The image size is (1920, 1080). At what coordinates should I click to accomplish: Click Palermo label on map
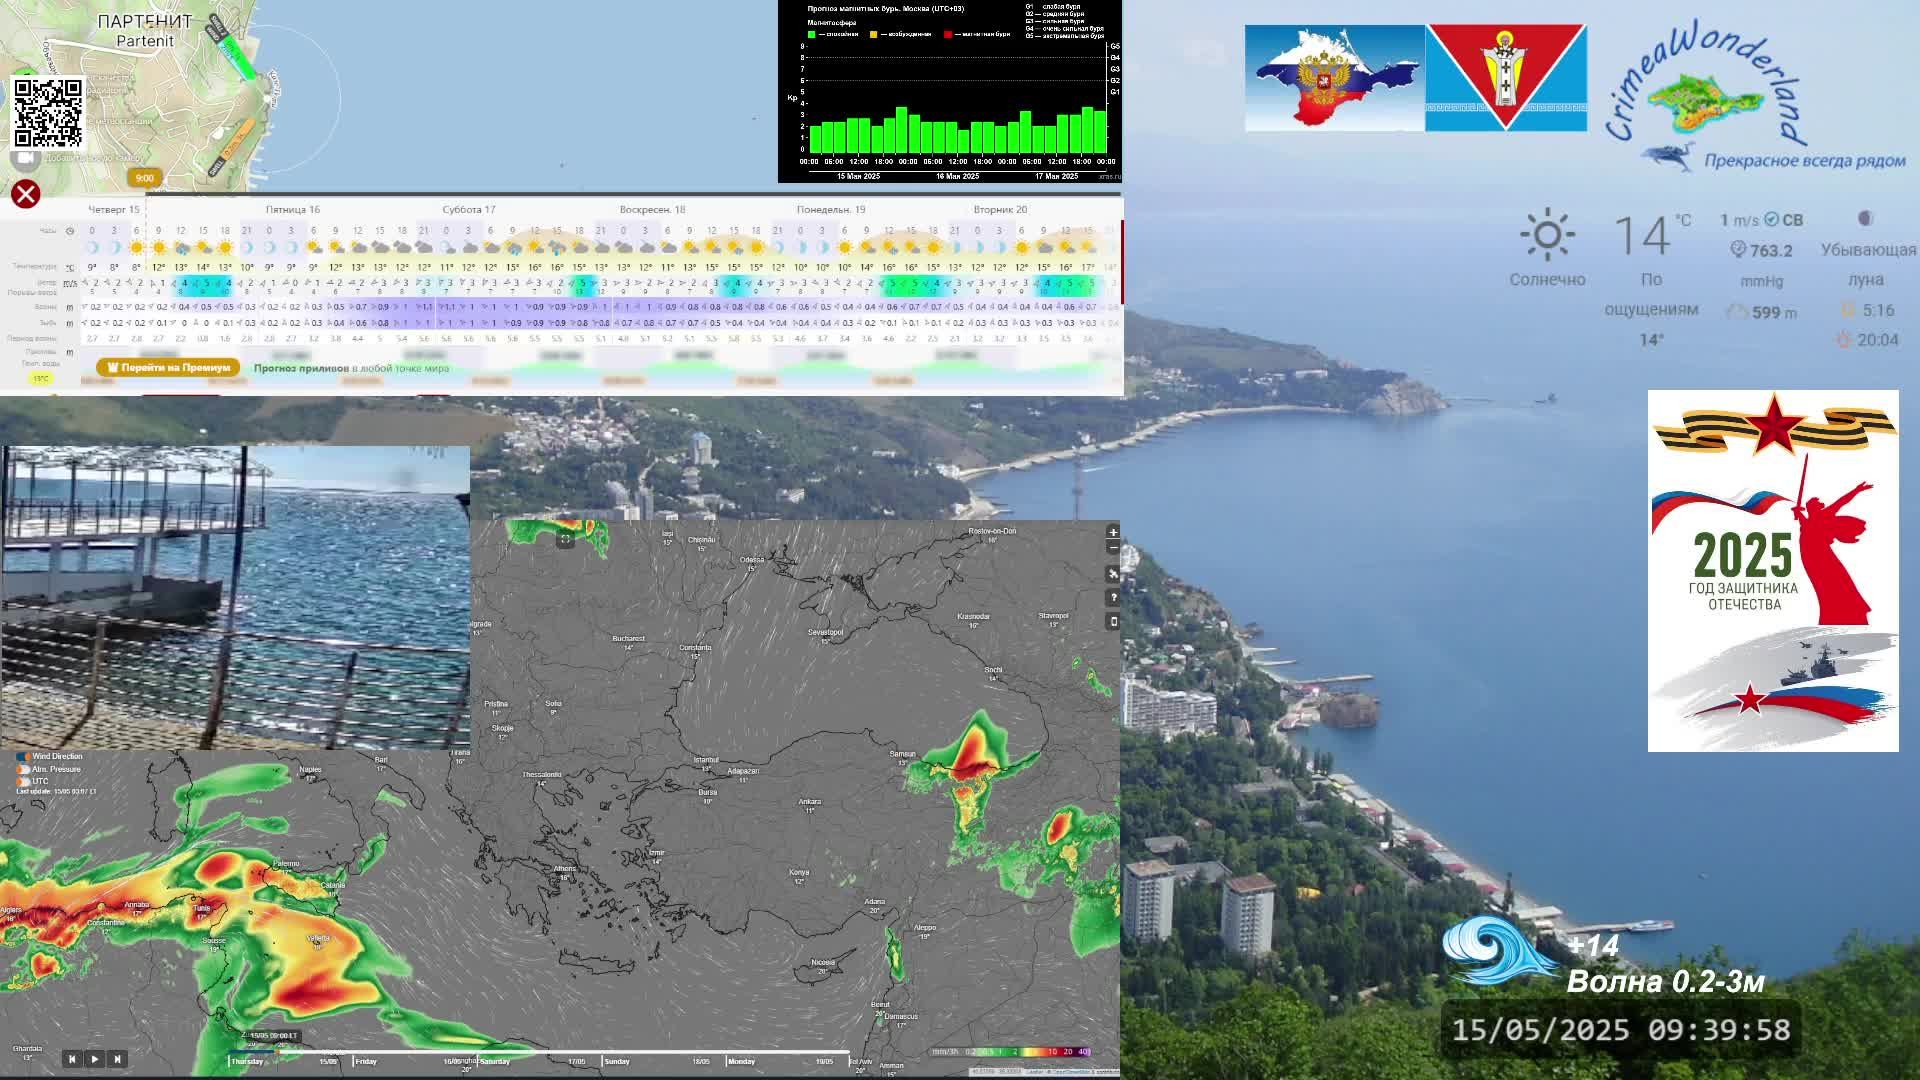[x=286, y=863]
